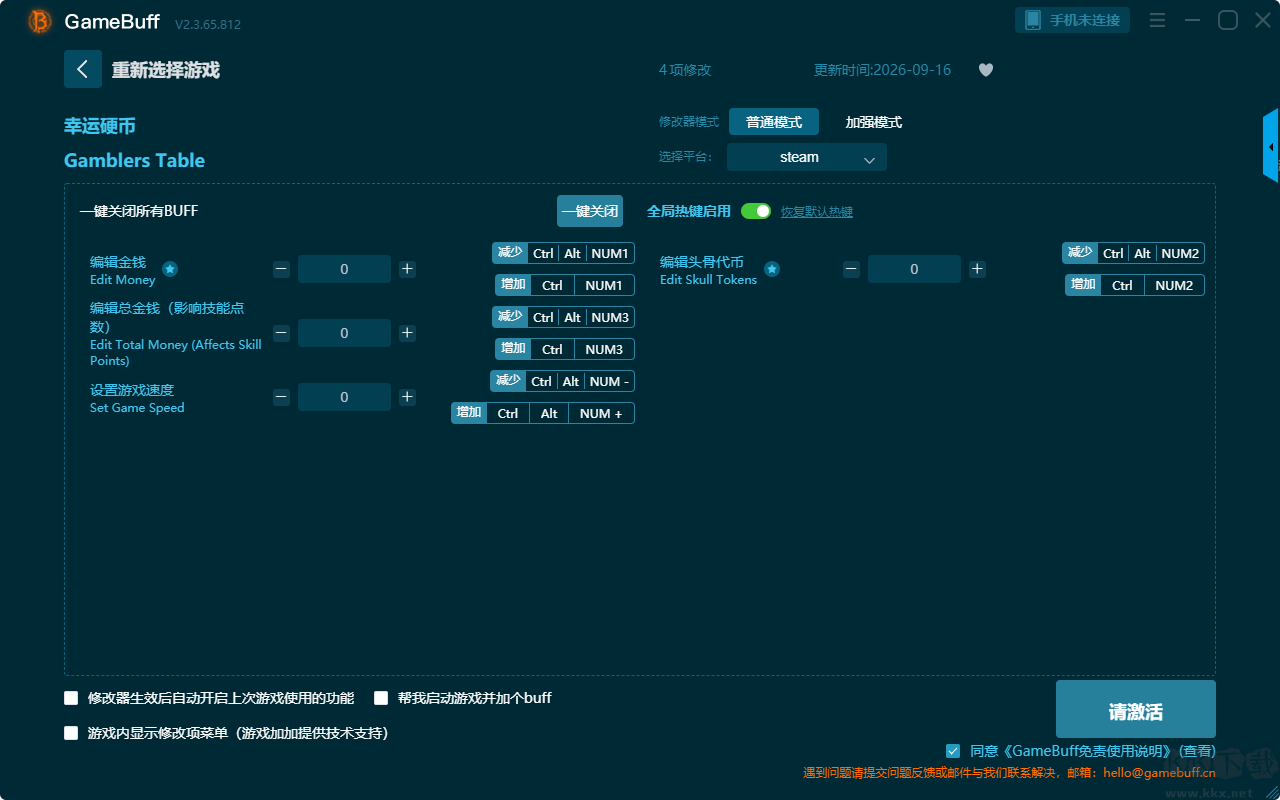The image size is (1280, 800).
Task: Open the steam platform dropdown
Action: point(807,157)
